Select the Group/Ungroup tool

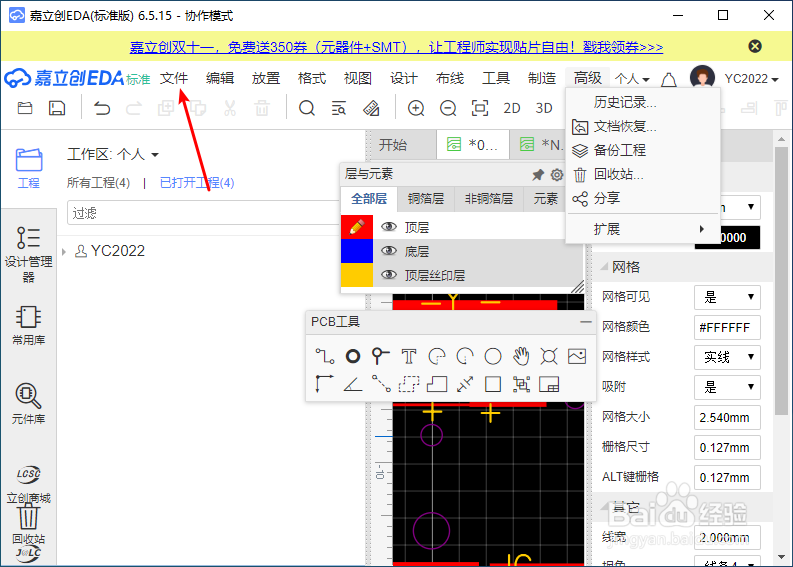(521, 384)
